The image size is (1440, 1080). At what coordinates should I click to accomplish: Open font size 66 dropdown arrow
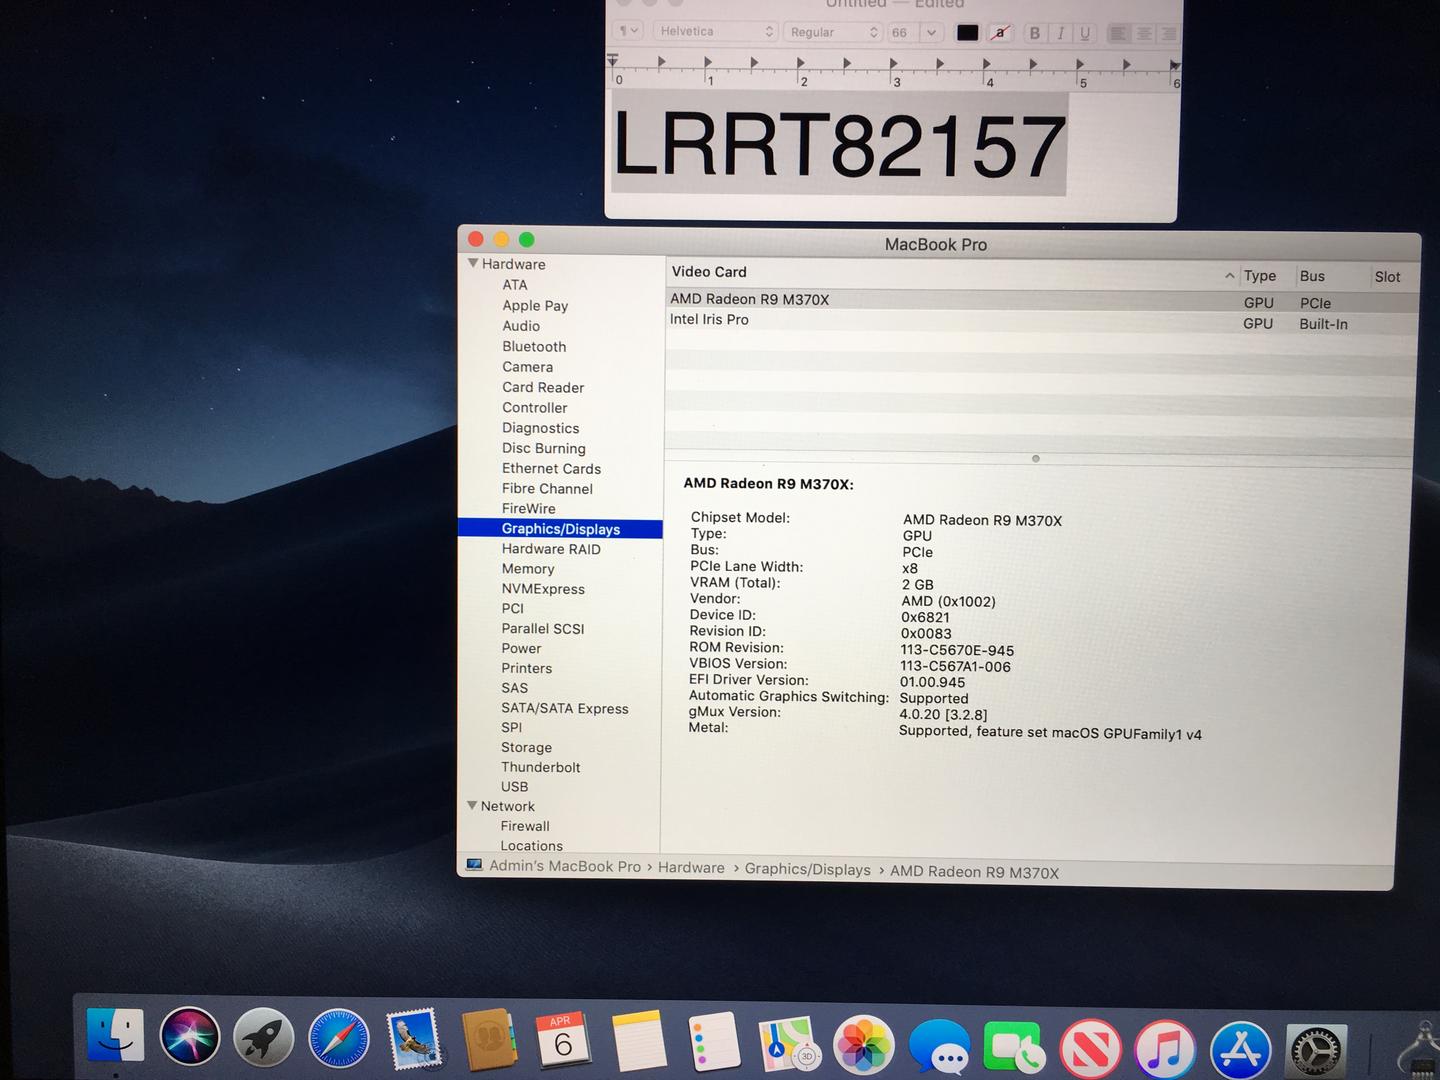[931, 32]
